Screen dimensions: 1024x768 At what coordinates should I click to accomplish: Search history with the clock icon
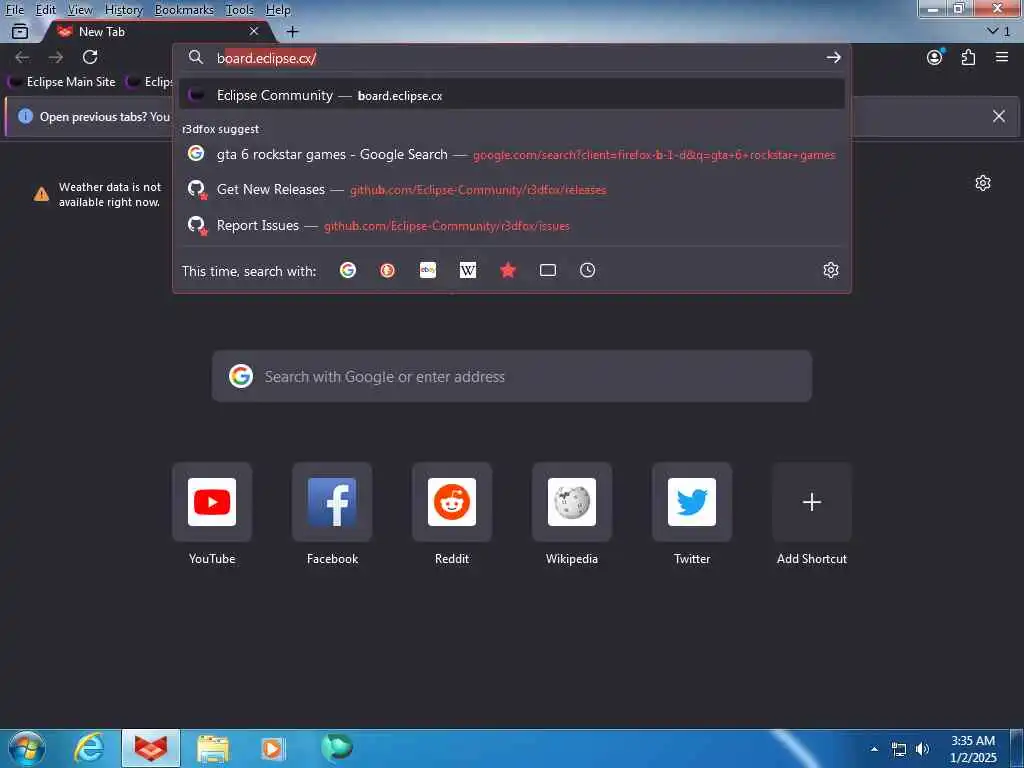point(588,270)
